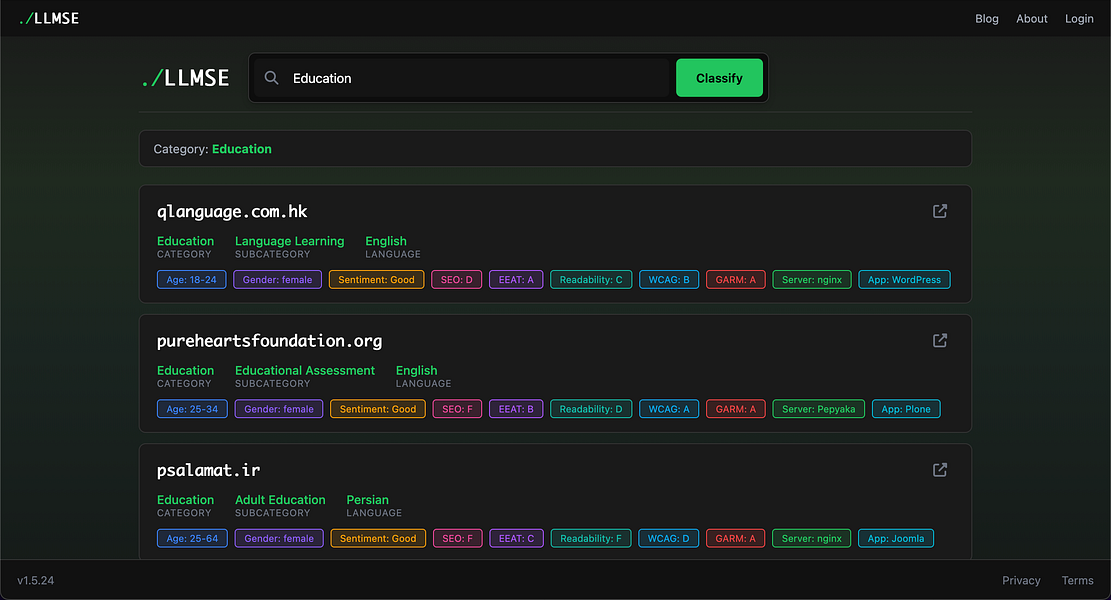Click the large ./LLMSE logo beside search

(186, 78)
